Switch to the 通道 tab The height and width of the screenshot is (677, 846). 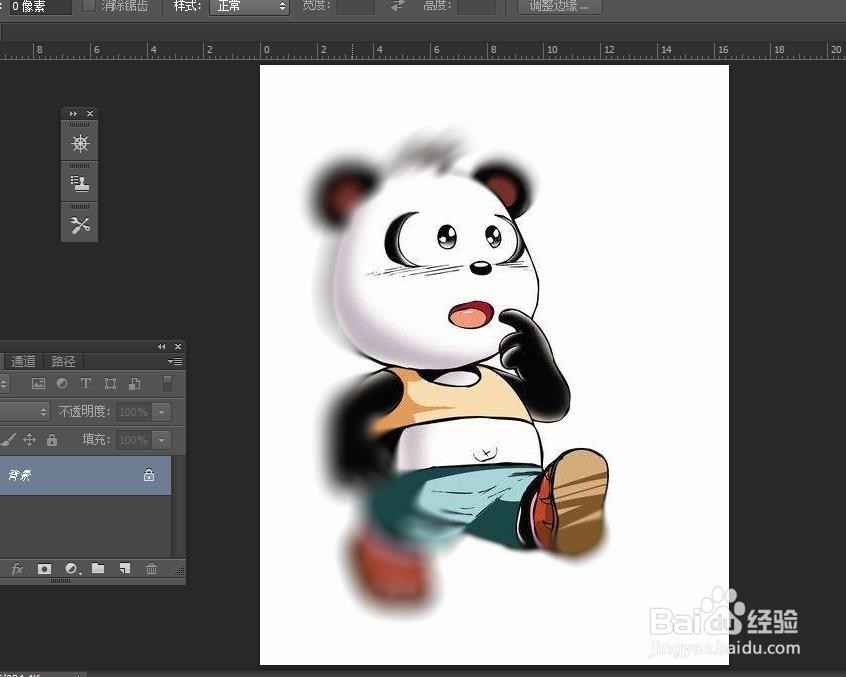[x=23, y=361]
